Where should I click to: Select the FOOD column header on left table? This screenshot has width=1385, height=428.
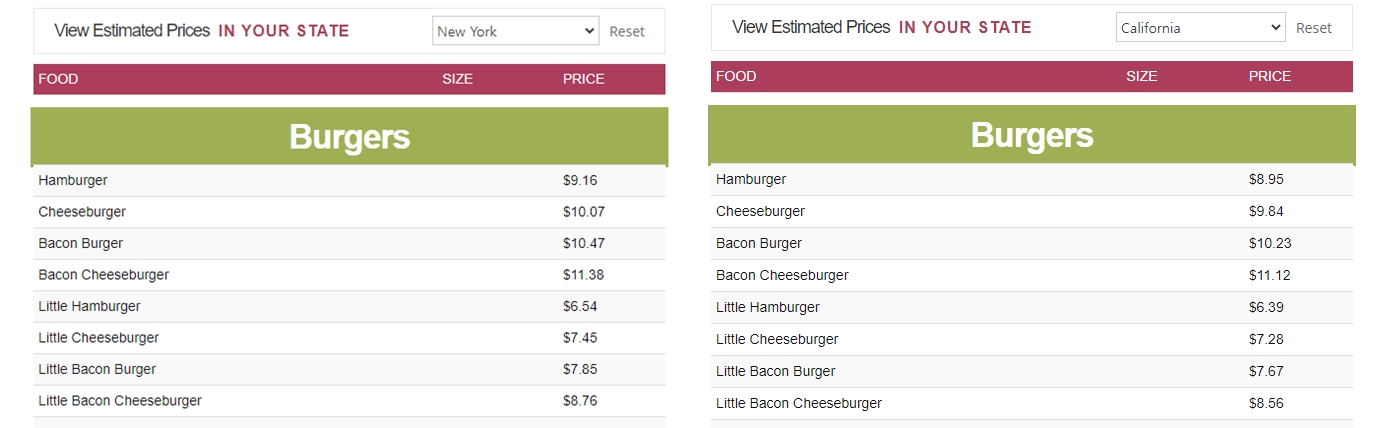(58, 79)
